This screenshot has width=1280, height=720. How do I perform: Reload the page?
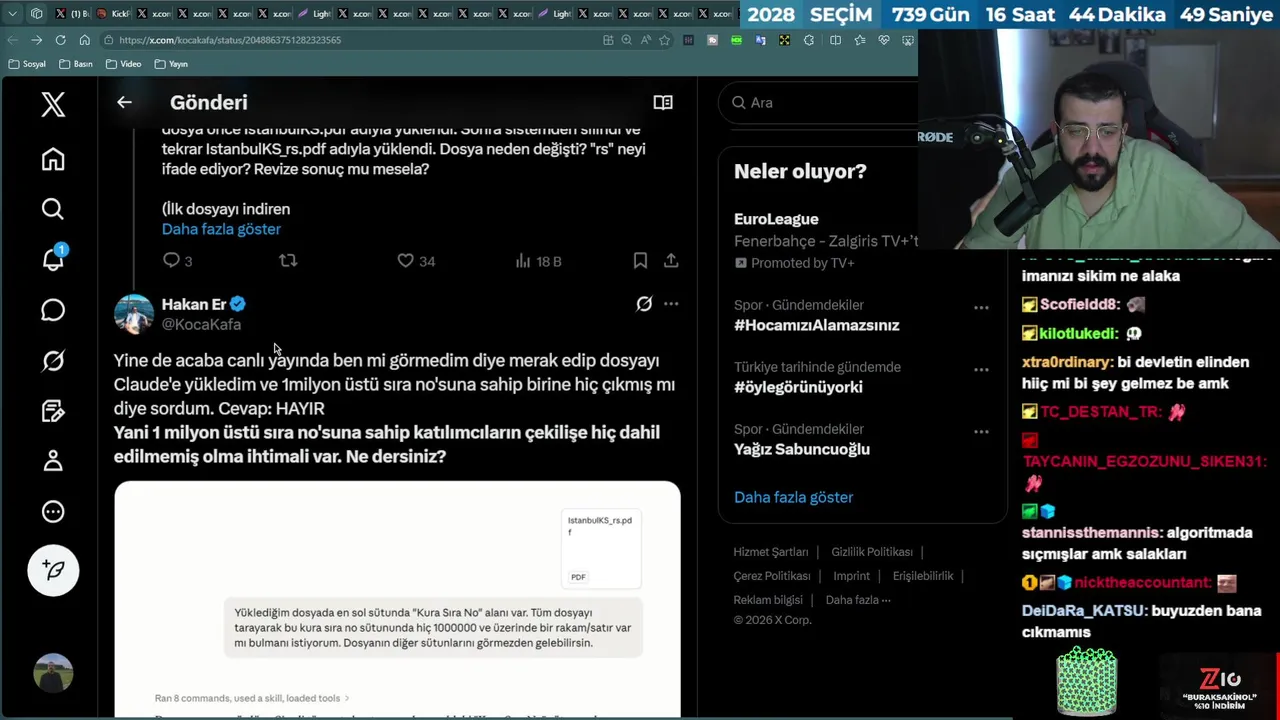point(60,40)
